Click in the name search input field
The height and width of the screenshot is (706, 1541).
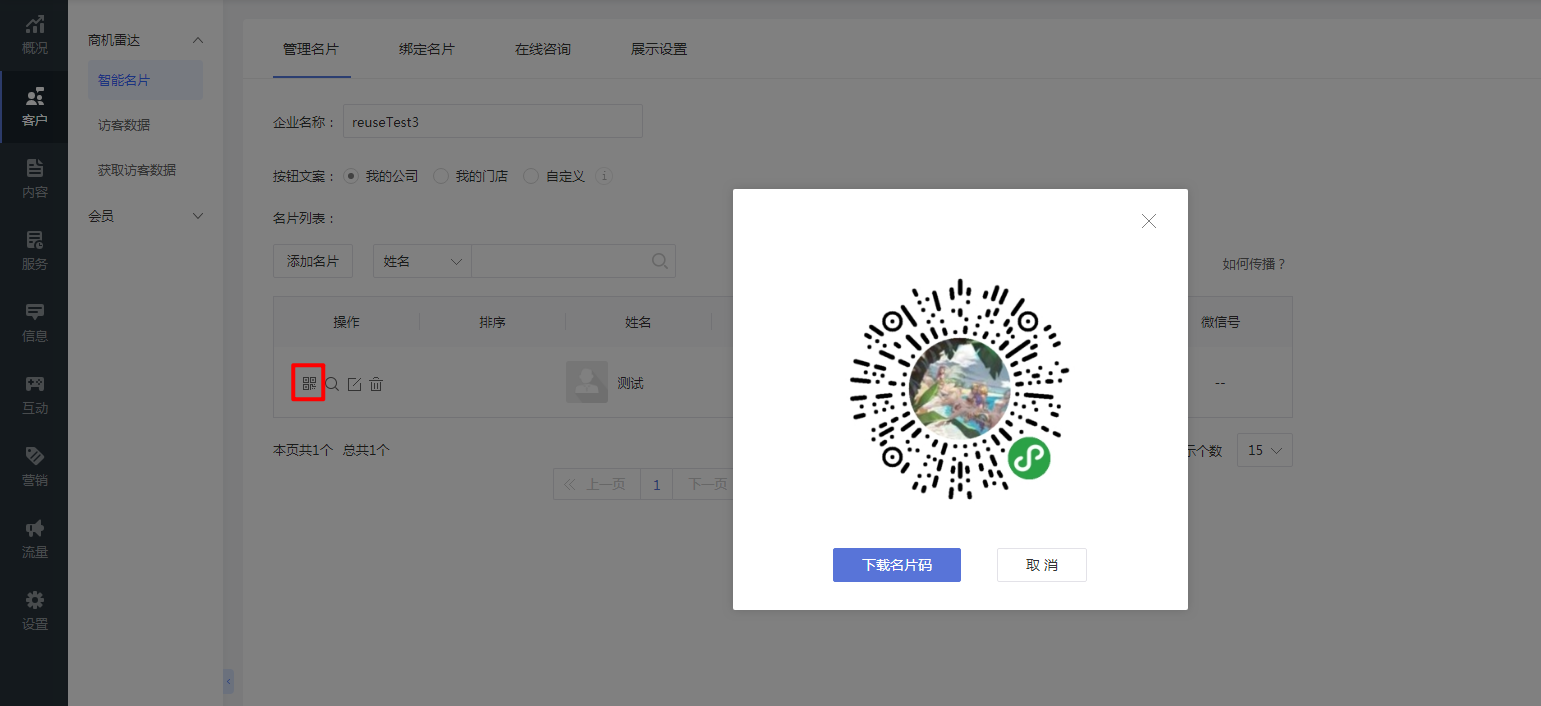573,261
